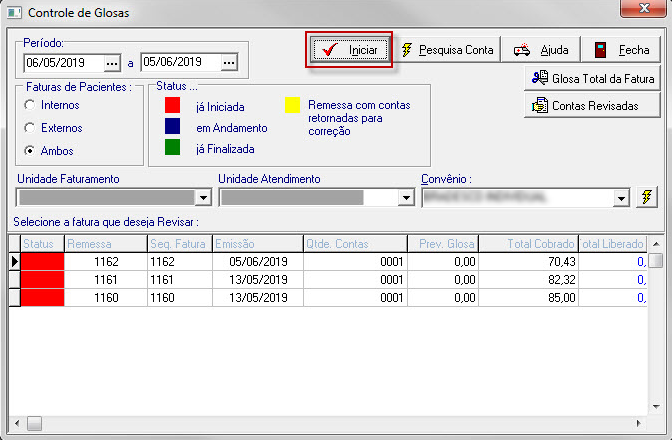The height and width of the screenshot is (440, 672).
Task: Click table vertical scrollbar down arrow
Action: 656,407
